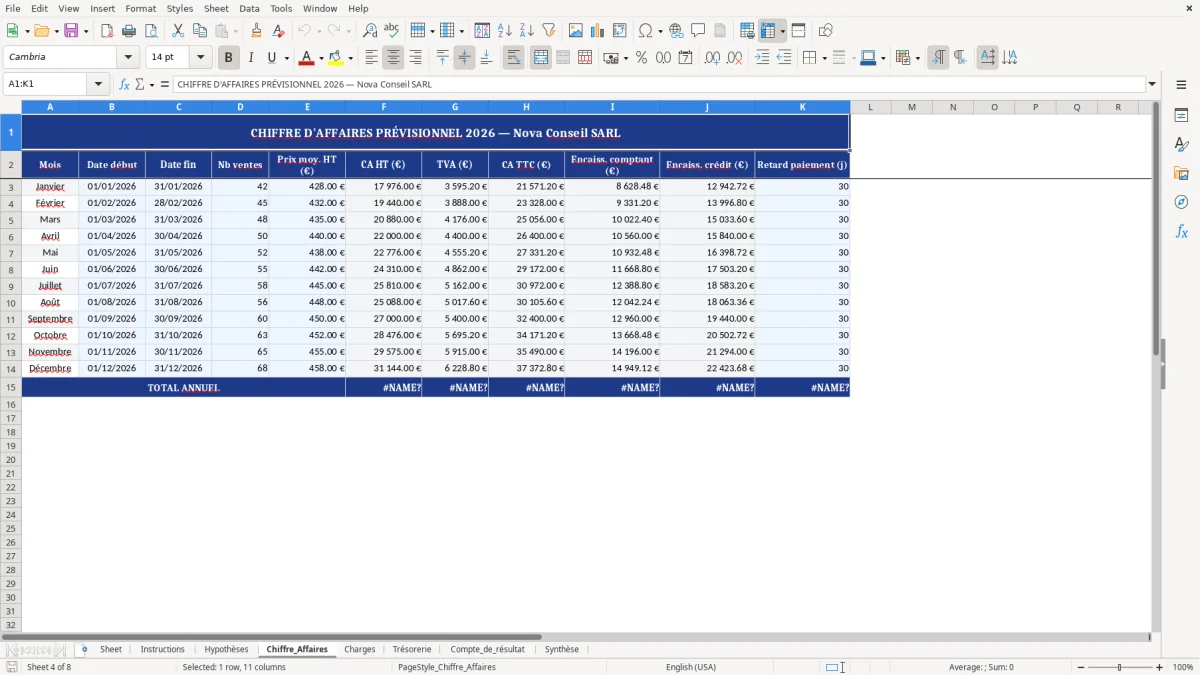The image size is (1200, 675).
Task: Increase indent
Action: point(762,58)
